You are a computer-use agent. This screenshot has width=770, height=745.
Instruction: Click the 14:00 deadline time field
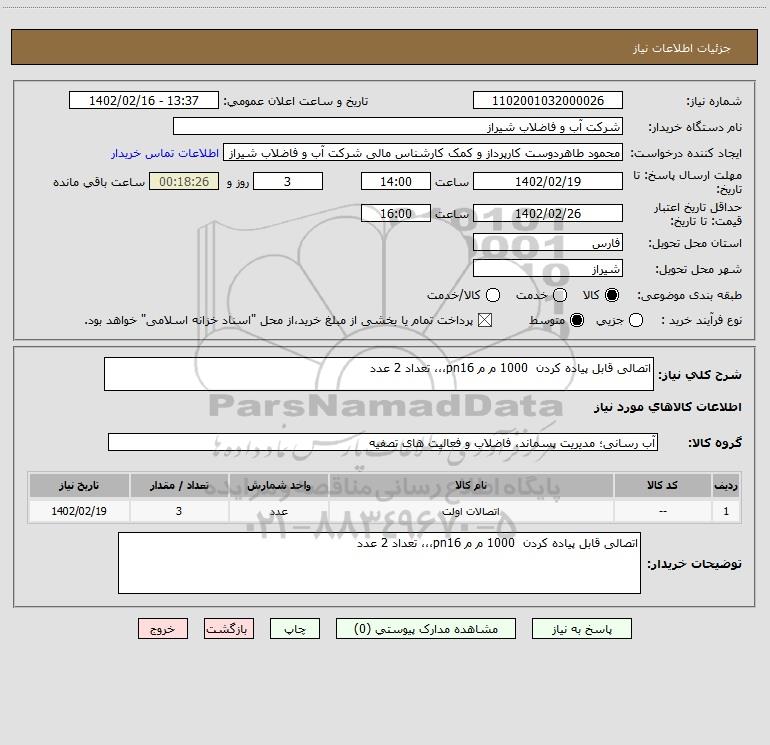396,181
